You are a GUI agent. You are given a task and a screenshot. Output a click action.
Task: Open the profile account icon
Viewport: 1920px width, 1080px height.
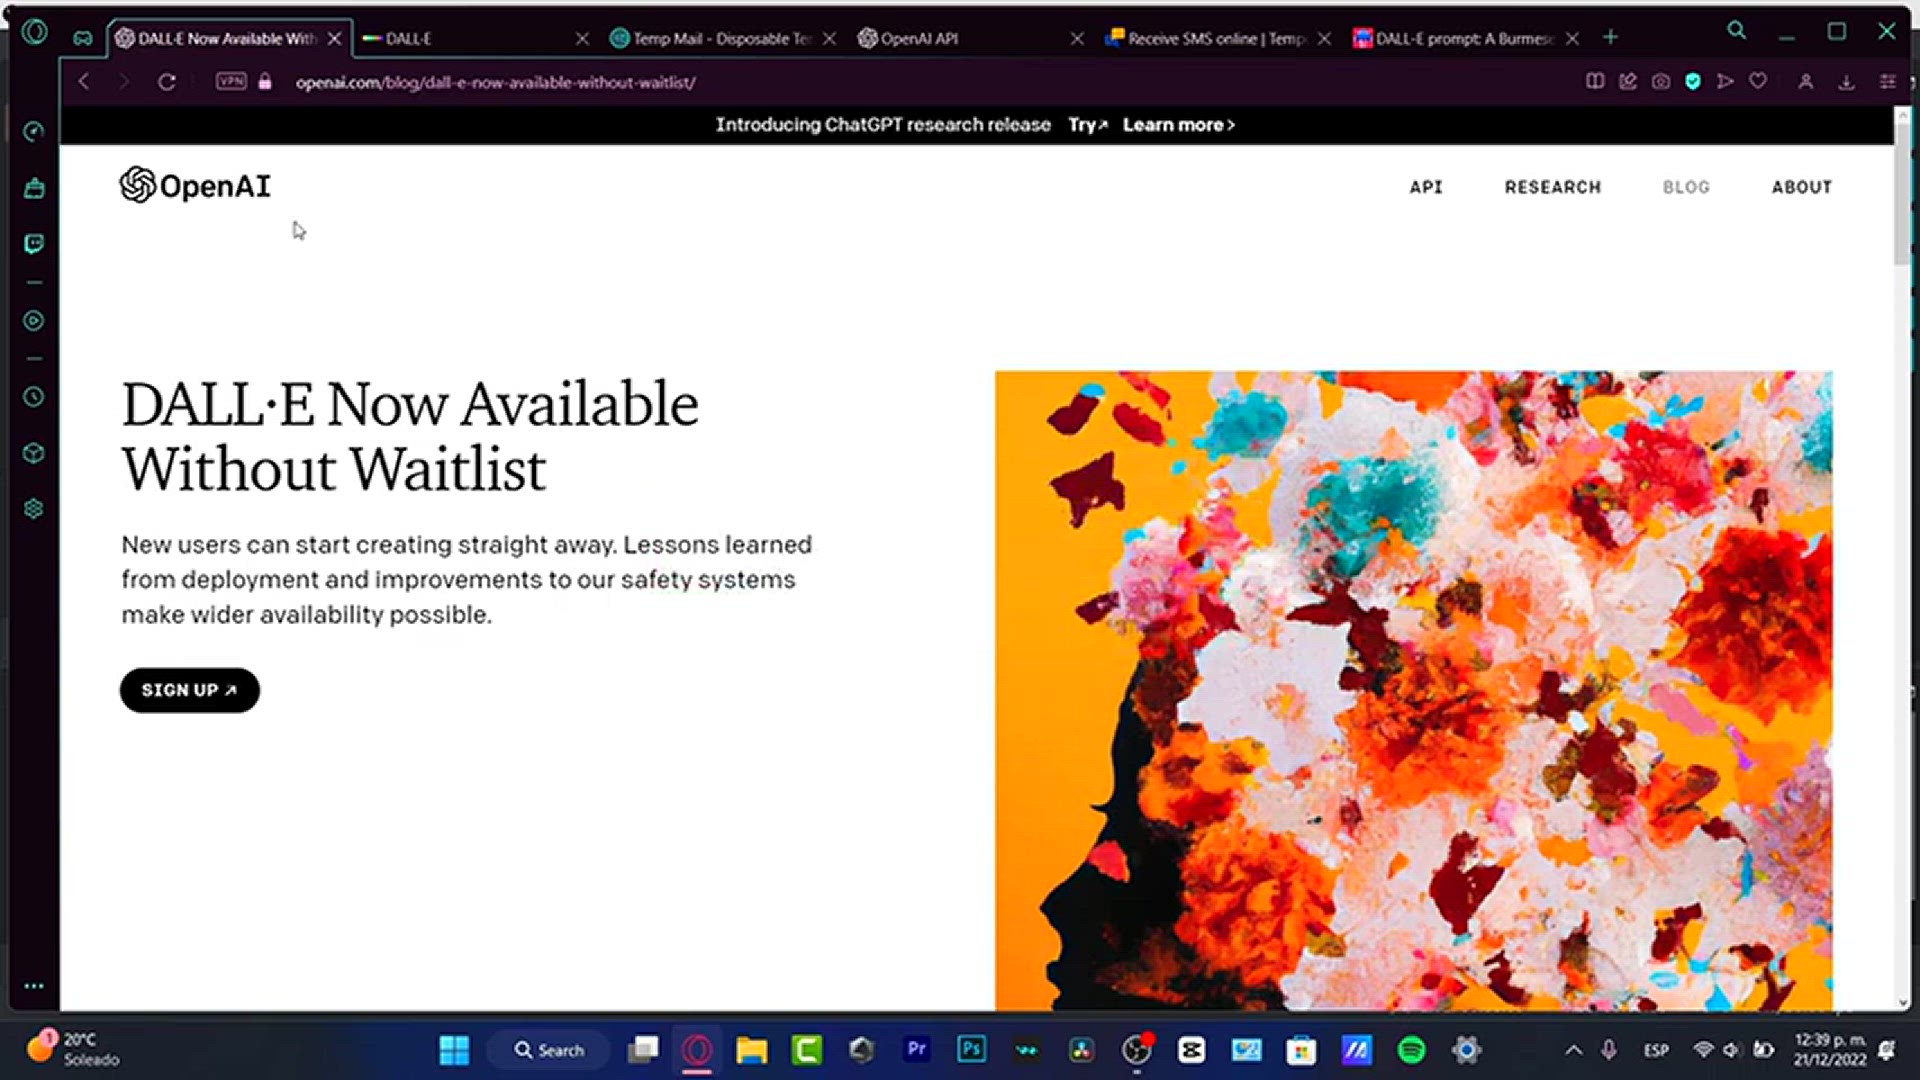click(x=1806, y=82)
